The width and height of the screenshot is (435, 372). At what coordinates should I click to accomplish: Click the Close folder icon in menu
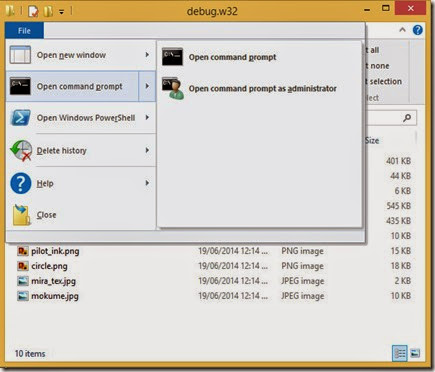(x=21, y=215)
